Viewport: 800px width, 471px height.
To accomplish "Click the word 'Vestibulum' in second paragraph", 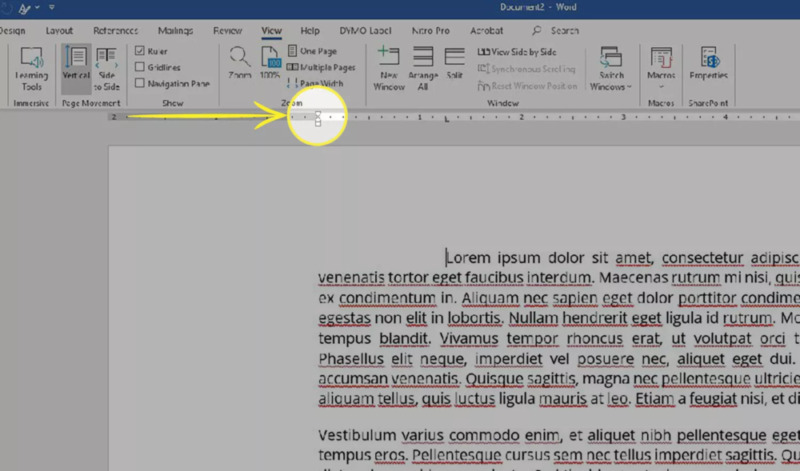I will 357,435.
